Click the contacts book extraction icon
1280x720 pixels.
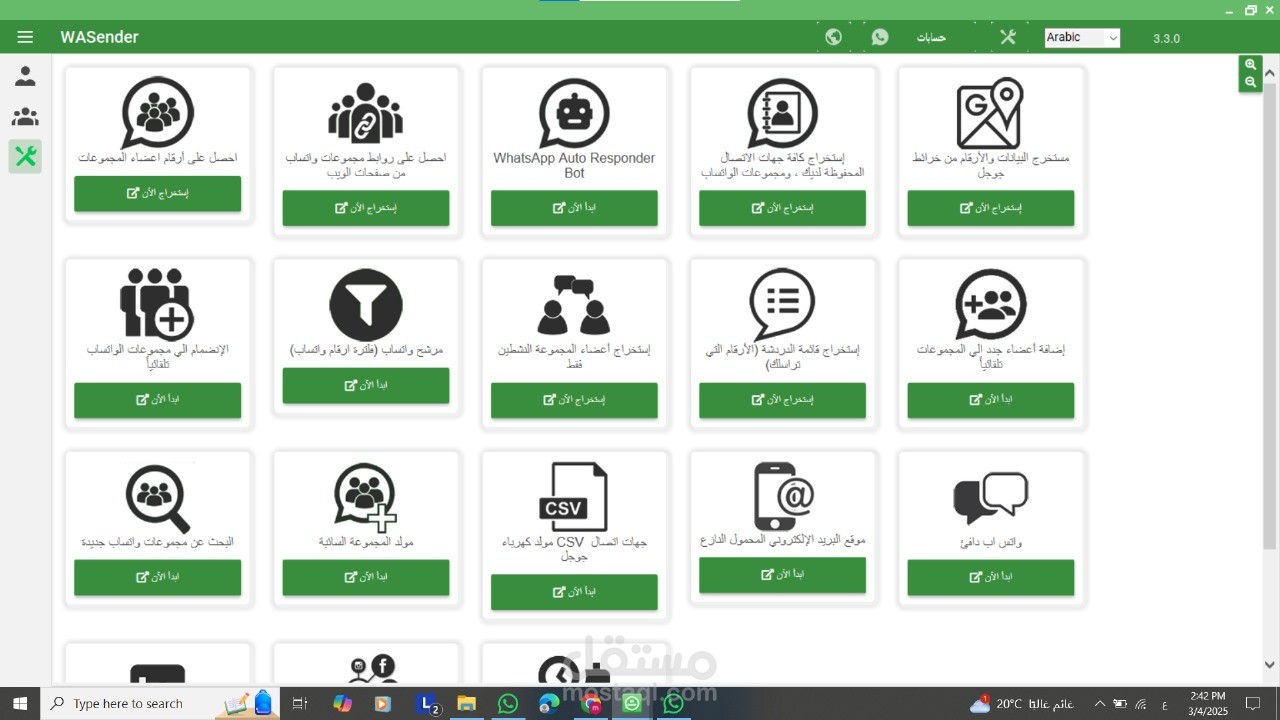coord(782,112)
